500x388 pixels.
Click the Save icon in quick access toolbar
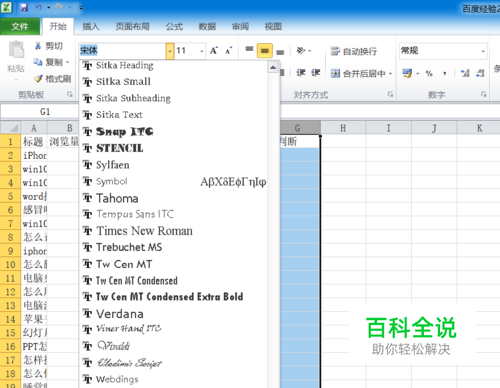point(24,7)
